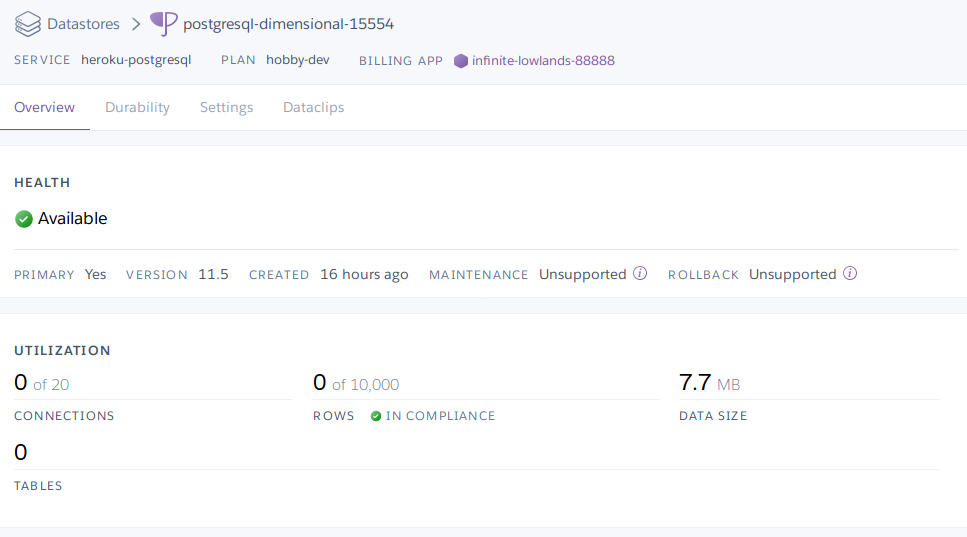Viewport: 967px width, 537px height.
Task: Go to the Dataclips tab
Action: pos(313,107)
